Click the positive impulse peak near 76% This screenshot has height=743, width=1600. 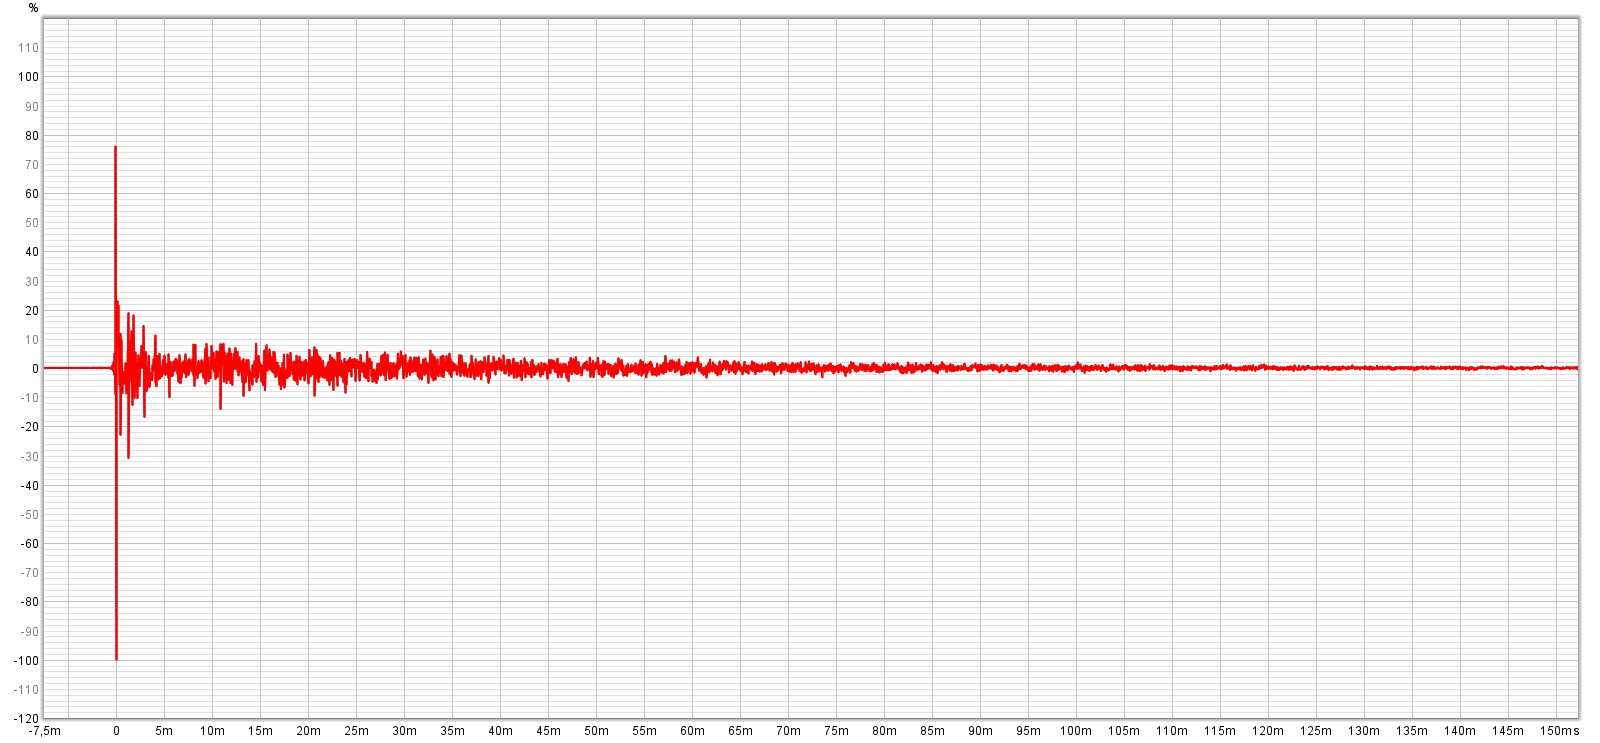115,148
